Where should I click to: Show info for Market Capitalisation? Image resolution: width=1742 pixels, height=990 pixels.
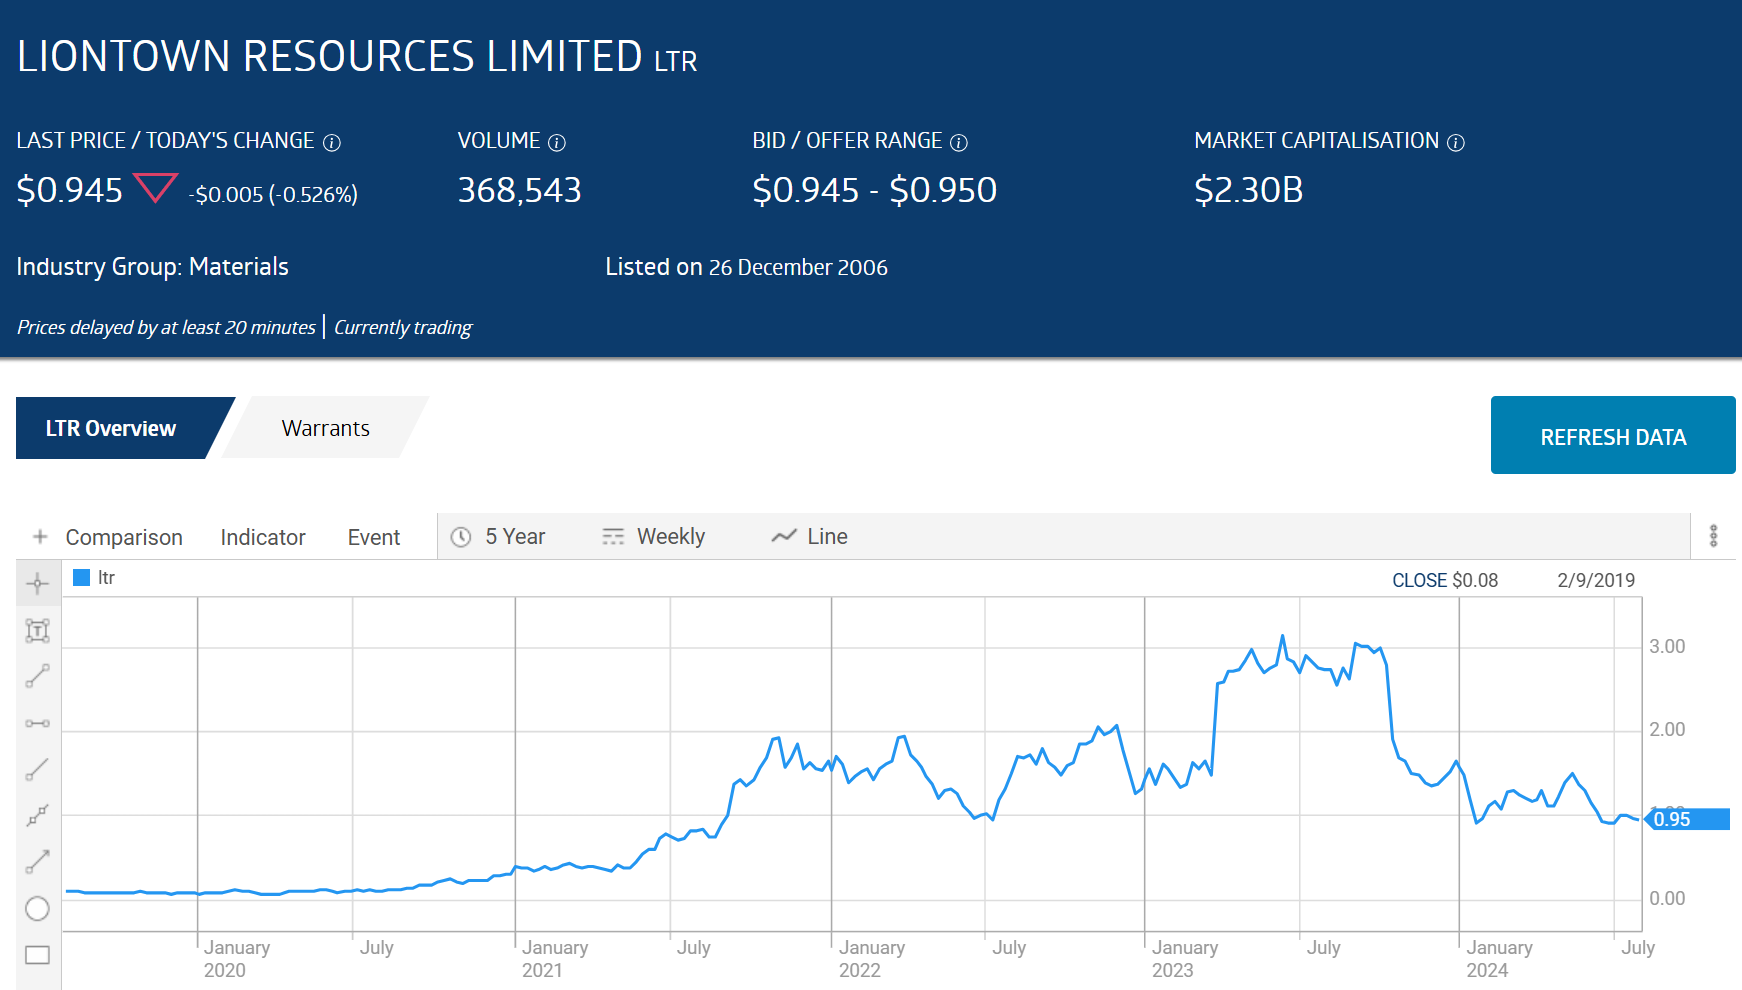click(x=1456, y=143)
